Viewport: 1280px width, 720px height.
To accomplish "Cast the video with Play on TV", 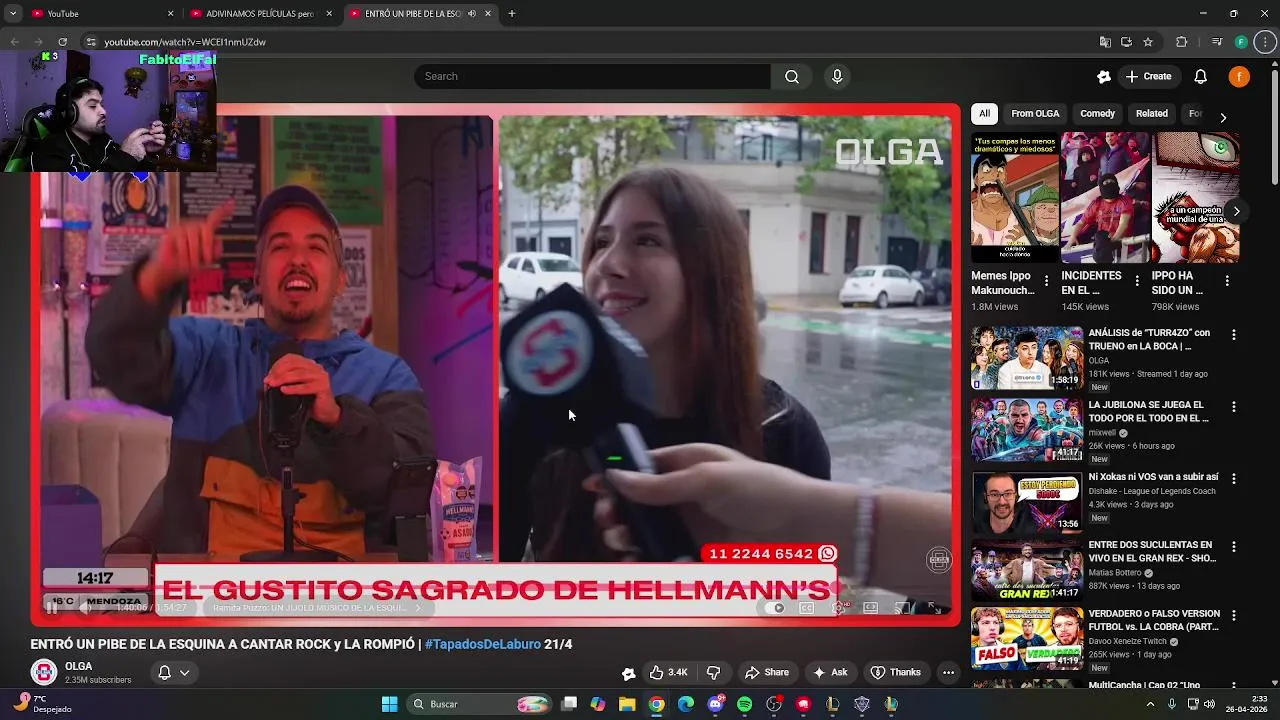I will 902,607.
